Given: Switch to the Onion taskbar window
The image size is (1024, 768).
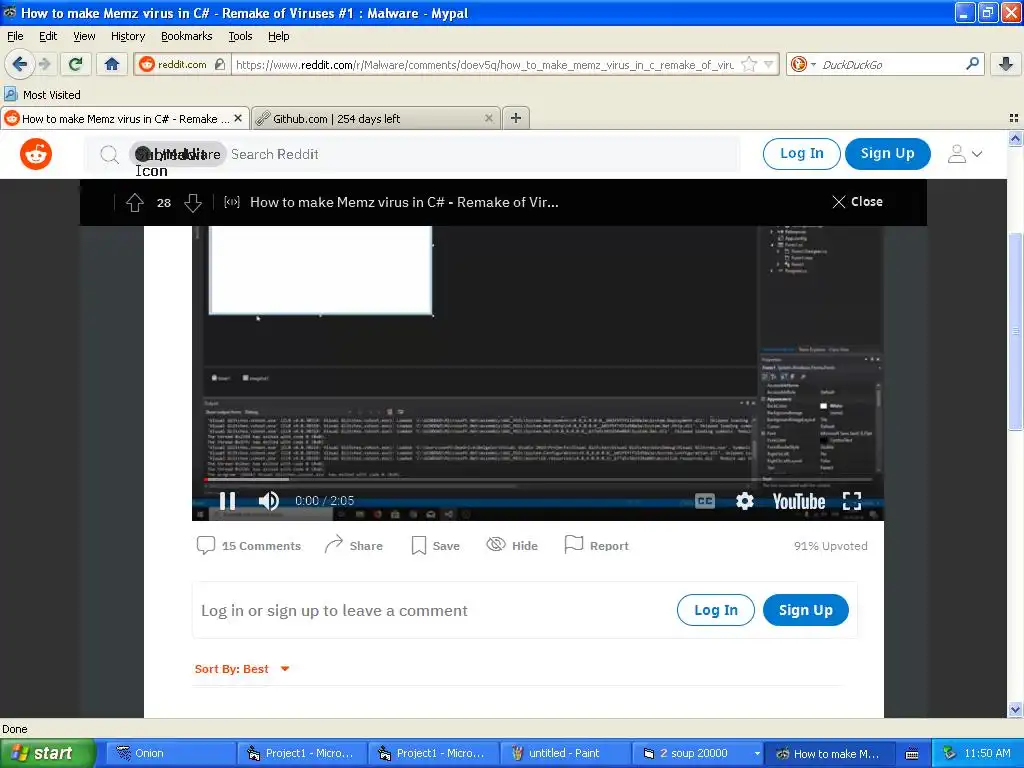Looking at the screenshot, I should [170, 753].
